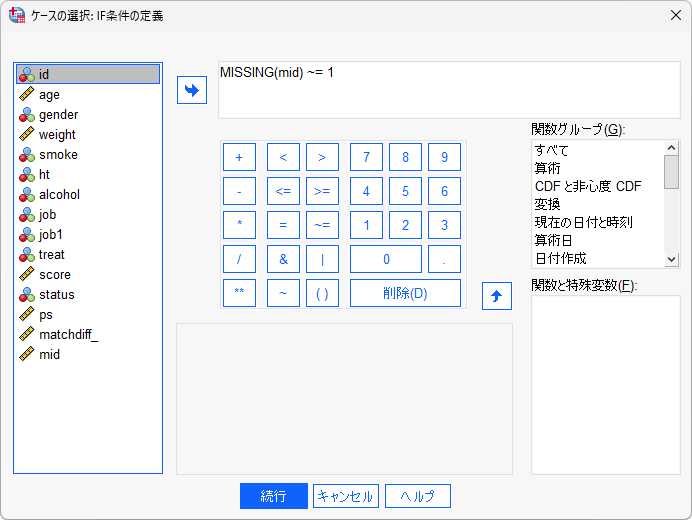Screen dimensions: 692x520
Task: Select the mid variable
Action: (x=49, y=355)
